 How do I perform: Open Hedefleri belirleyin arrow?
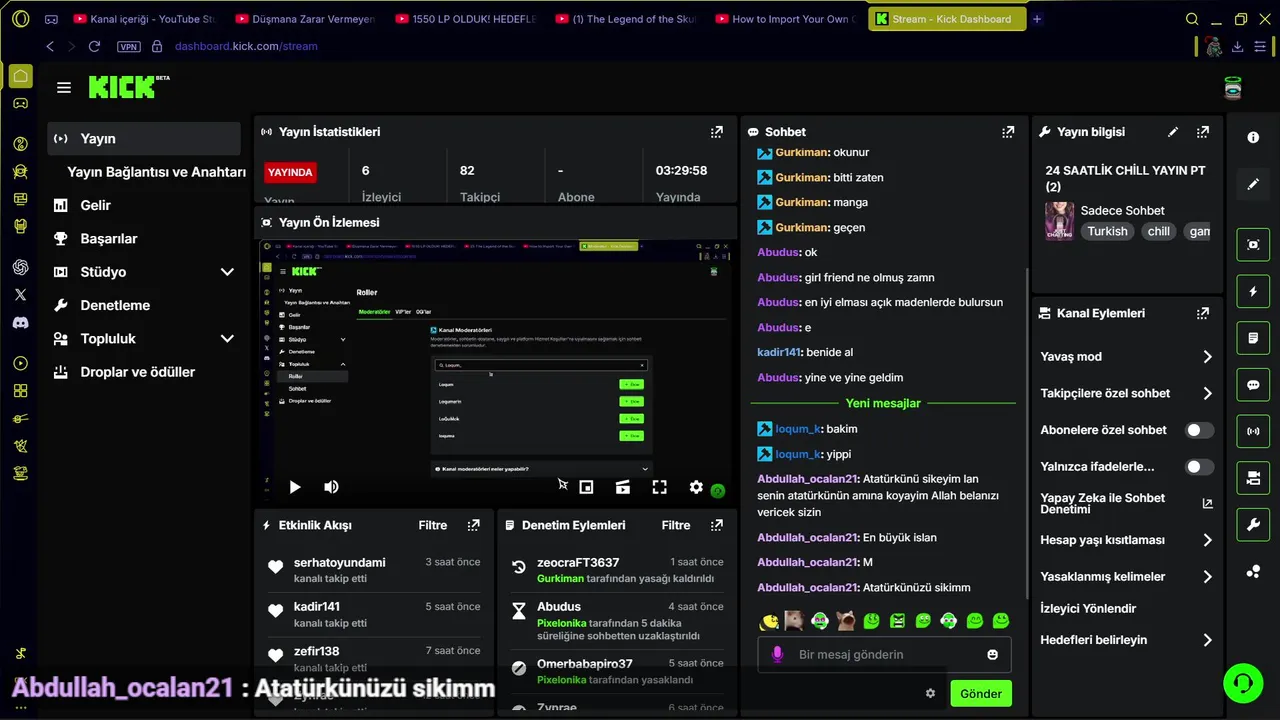(1207, 640)
